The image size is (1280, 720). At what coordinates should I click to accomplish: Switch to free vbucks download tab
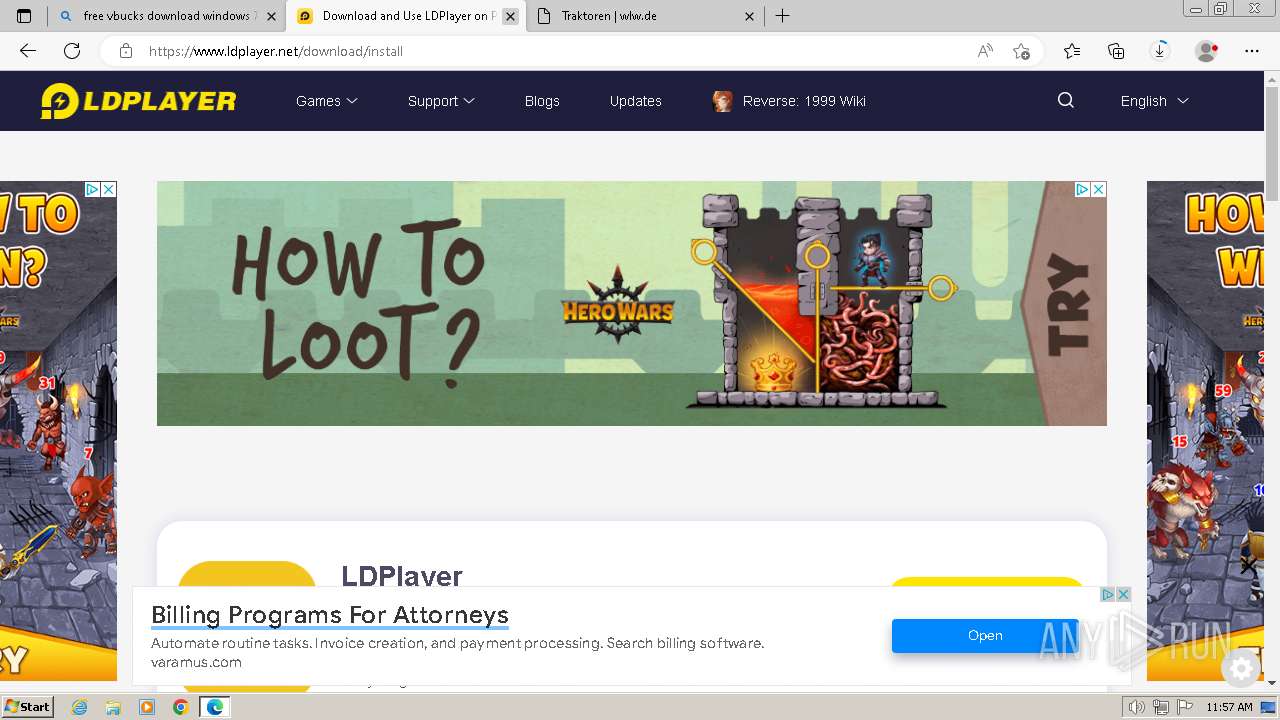165,16
